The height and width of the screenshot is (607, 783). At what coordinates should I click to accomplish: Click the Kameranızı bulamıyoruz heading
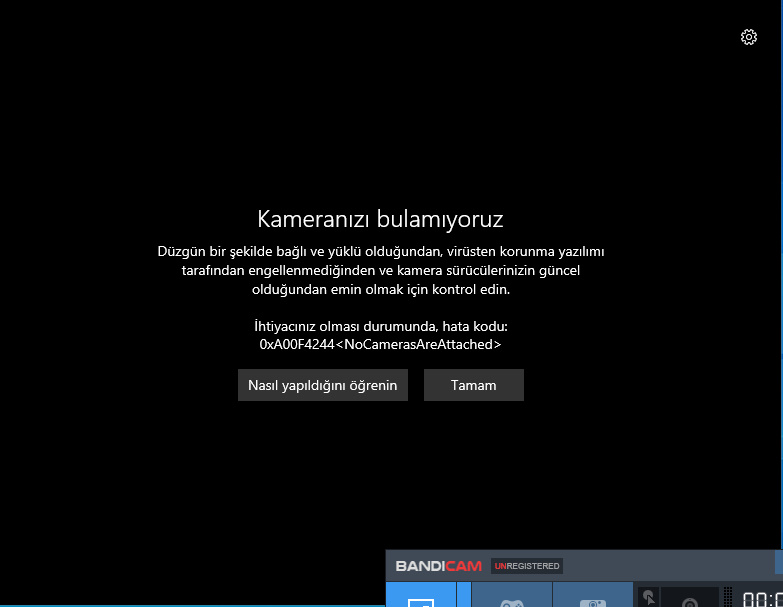pyautogui.click(x=380, y=218)
